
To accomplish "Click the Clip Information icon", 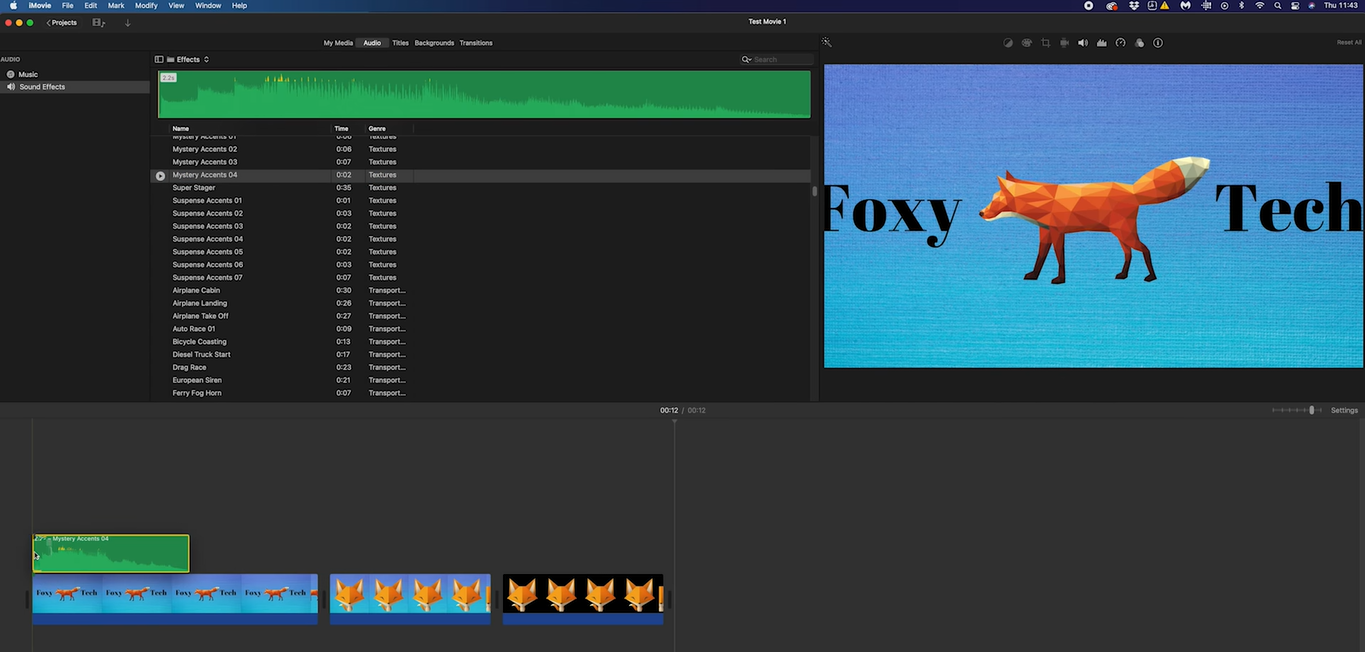I will click(x=1157, y=42).
